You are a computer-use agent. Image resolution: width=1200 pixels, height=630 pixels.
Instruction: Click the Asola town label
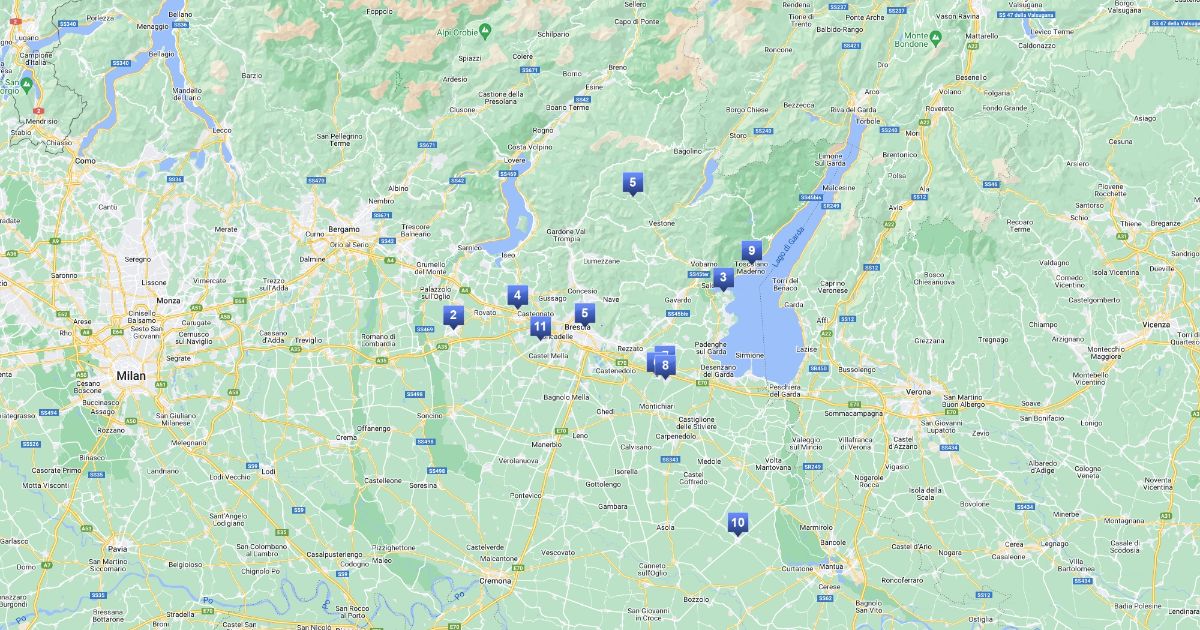(665, 527)
